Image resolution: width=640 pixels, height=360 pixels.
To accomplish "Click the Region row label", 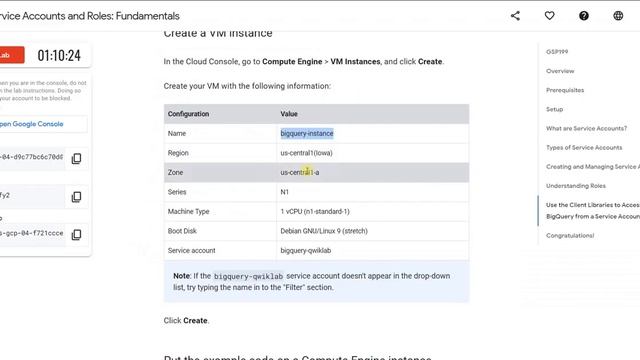I will click(178, 153).
